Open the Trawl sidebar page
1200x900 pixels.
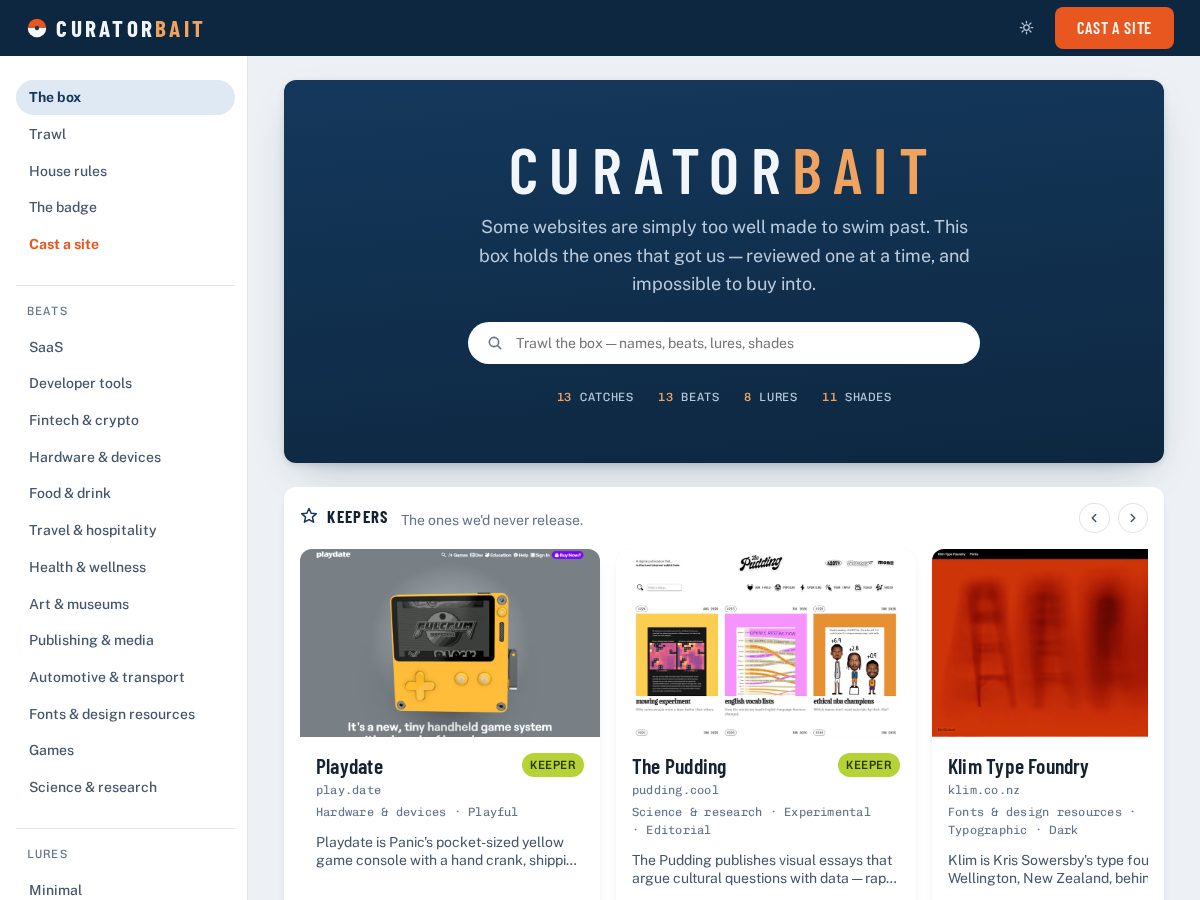tap(125, 134)
